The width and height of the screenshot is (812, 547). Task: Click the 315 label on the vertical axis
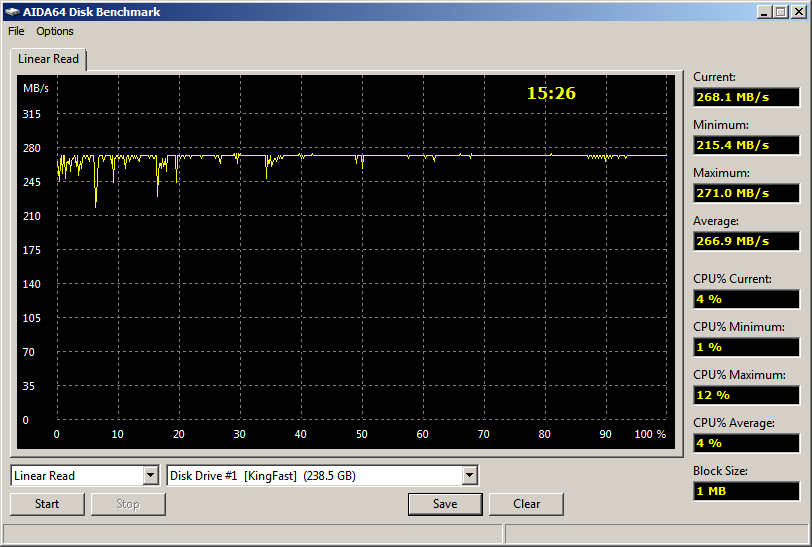pos(32,114)
